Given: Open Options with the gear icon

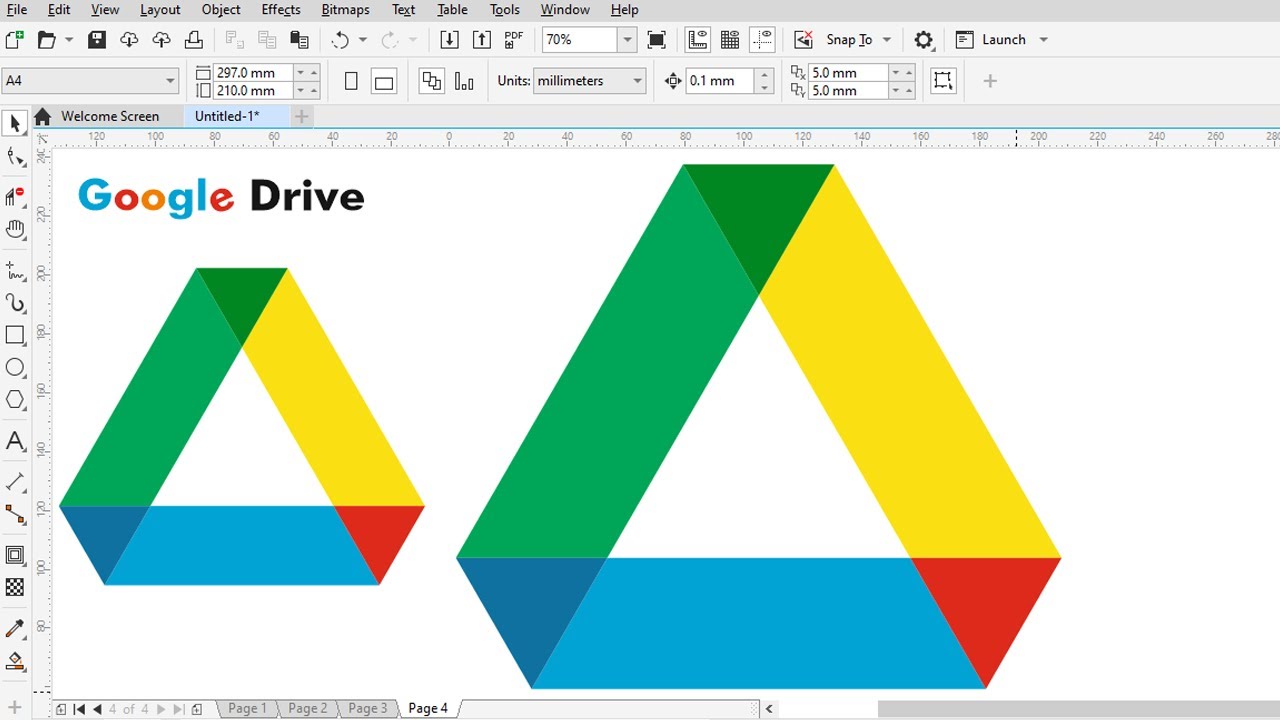Looking at the screenshot, I should coord(924,40).
